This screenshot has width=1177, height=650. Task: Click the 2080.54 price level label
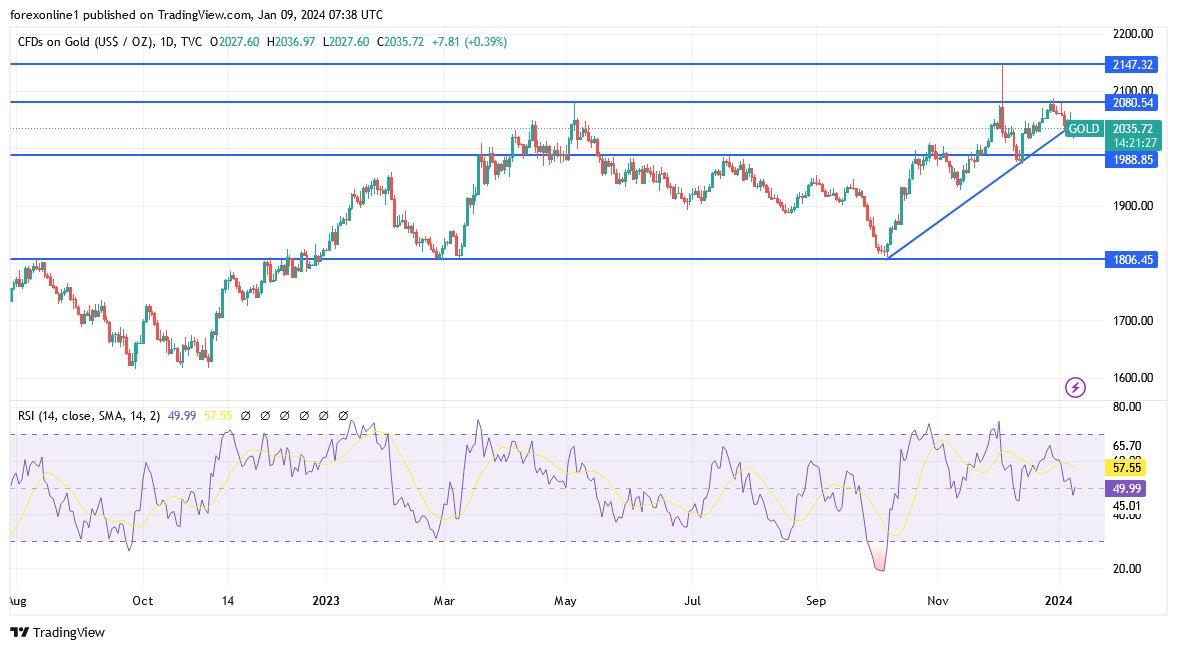tap(1131, 103)
